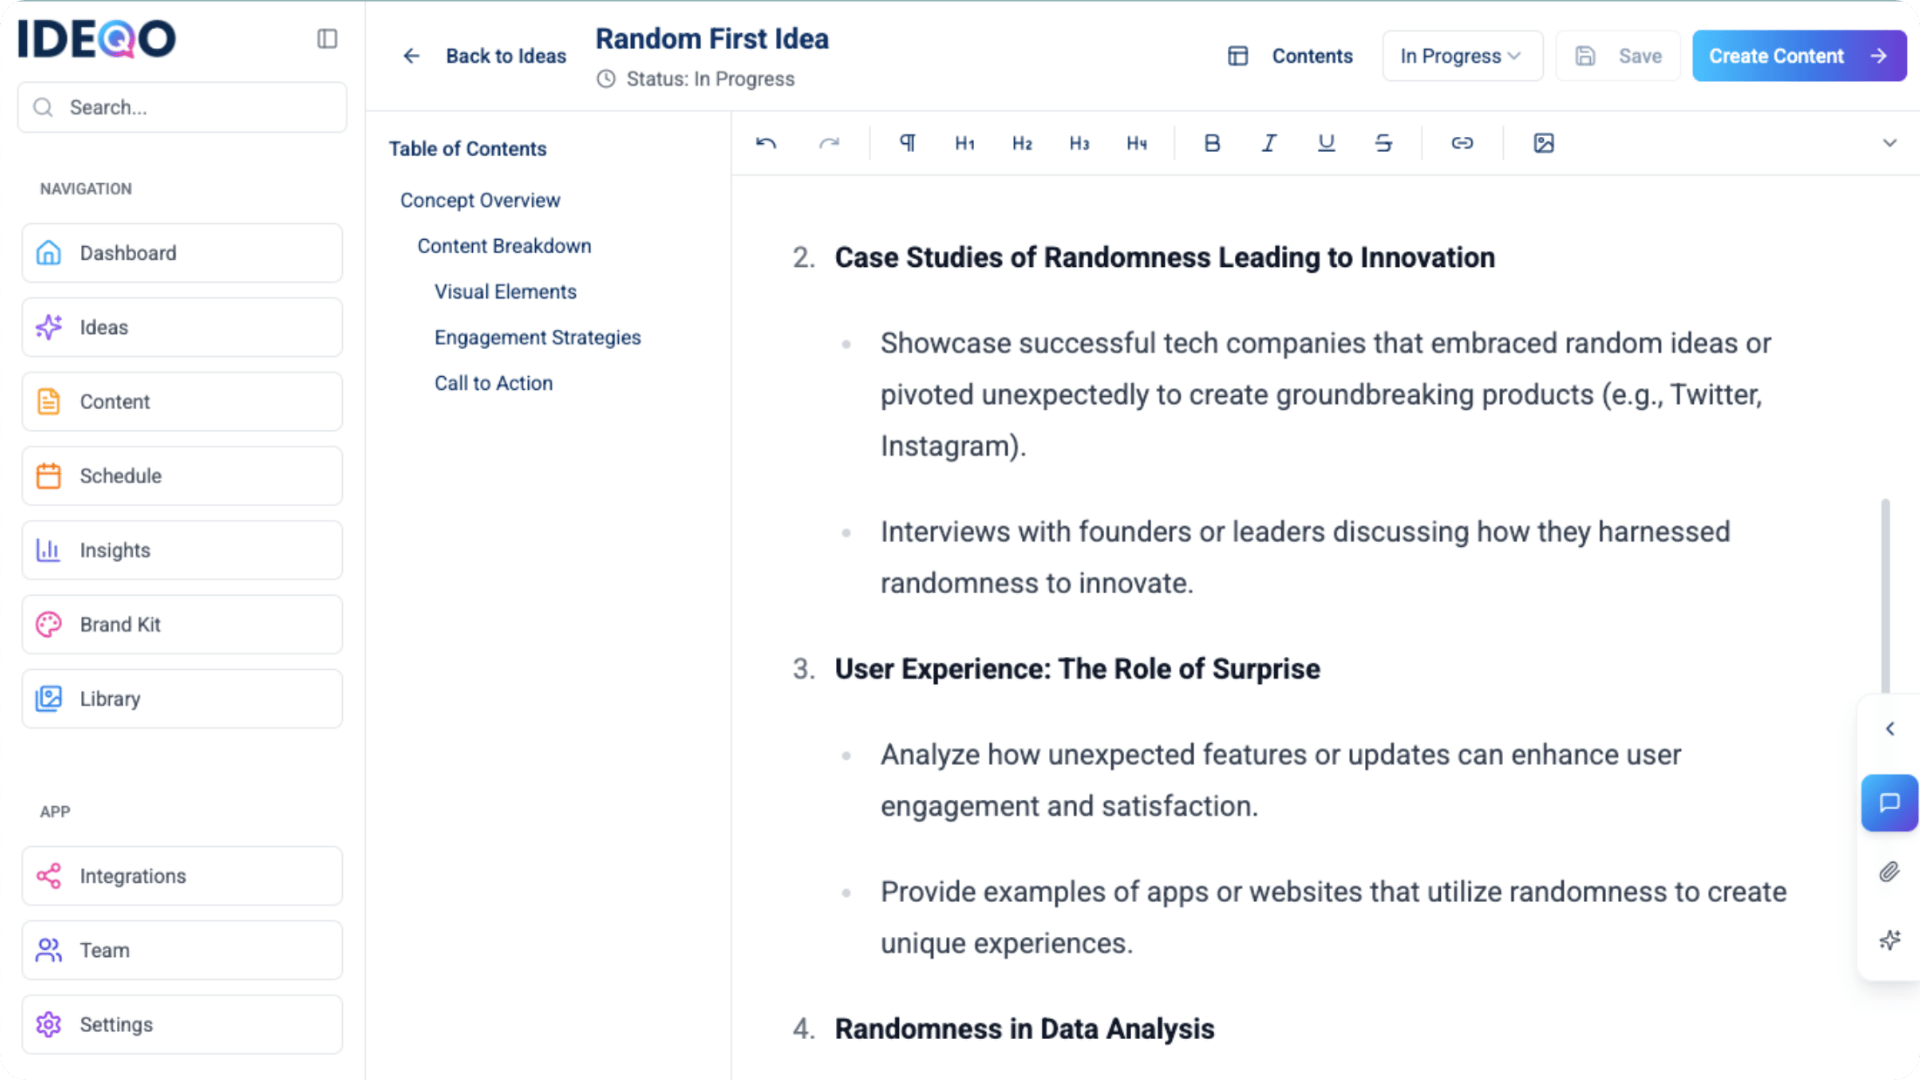Apply Heading 1 formatting
1920x1080 pixels.
(x=964, y=143)
